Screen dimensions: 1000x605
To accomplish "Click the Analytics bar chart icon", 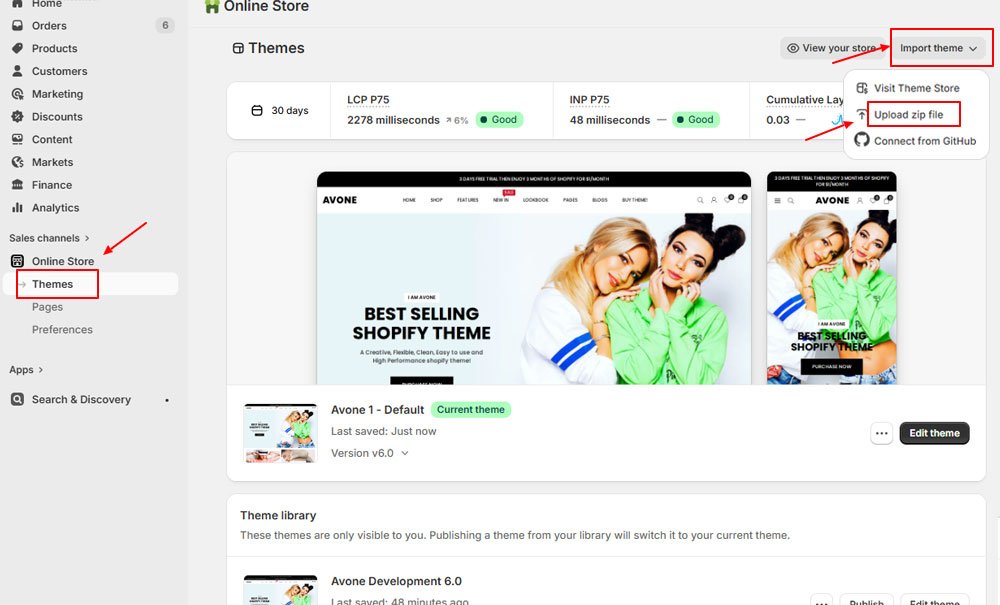I will pyautogui.click(x=17, y=208).
